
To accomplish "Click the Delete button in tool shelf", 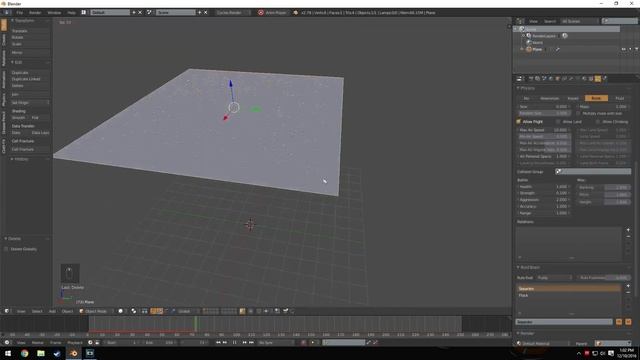I will coord(30,86).
